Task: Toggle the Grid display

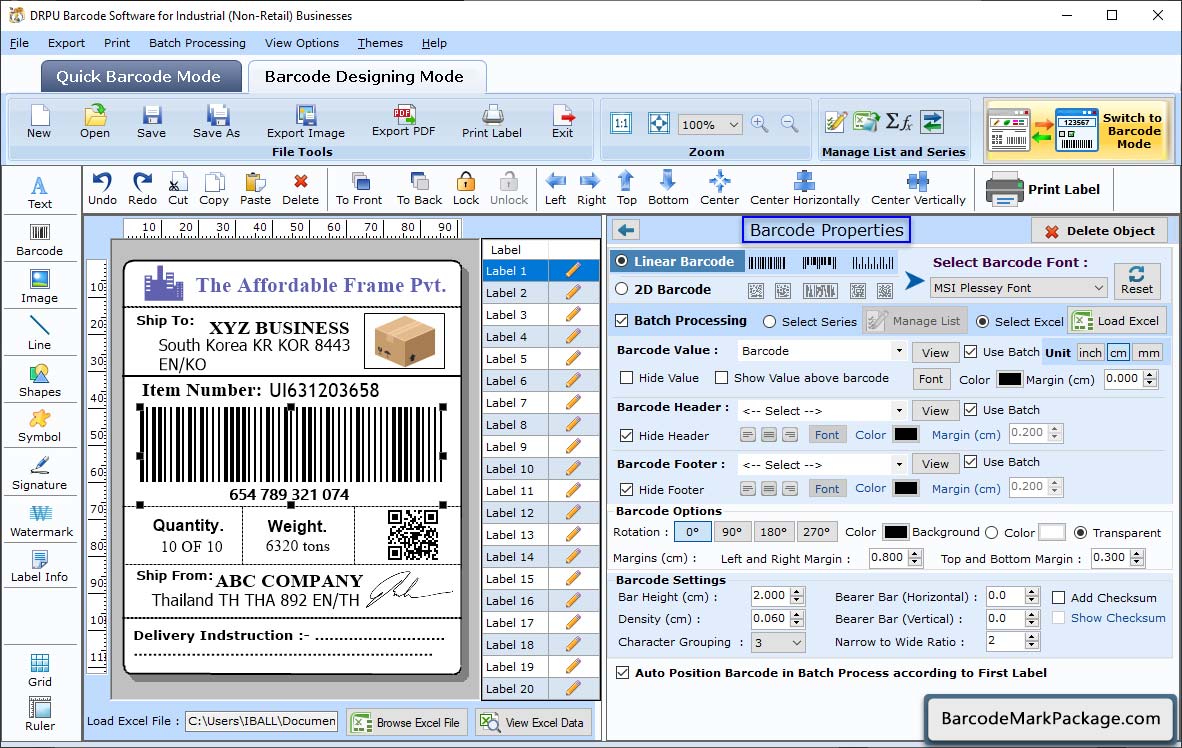Action: pos(39,670)
